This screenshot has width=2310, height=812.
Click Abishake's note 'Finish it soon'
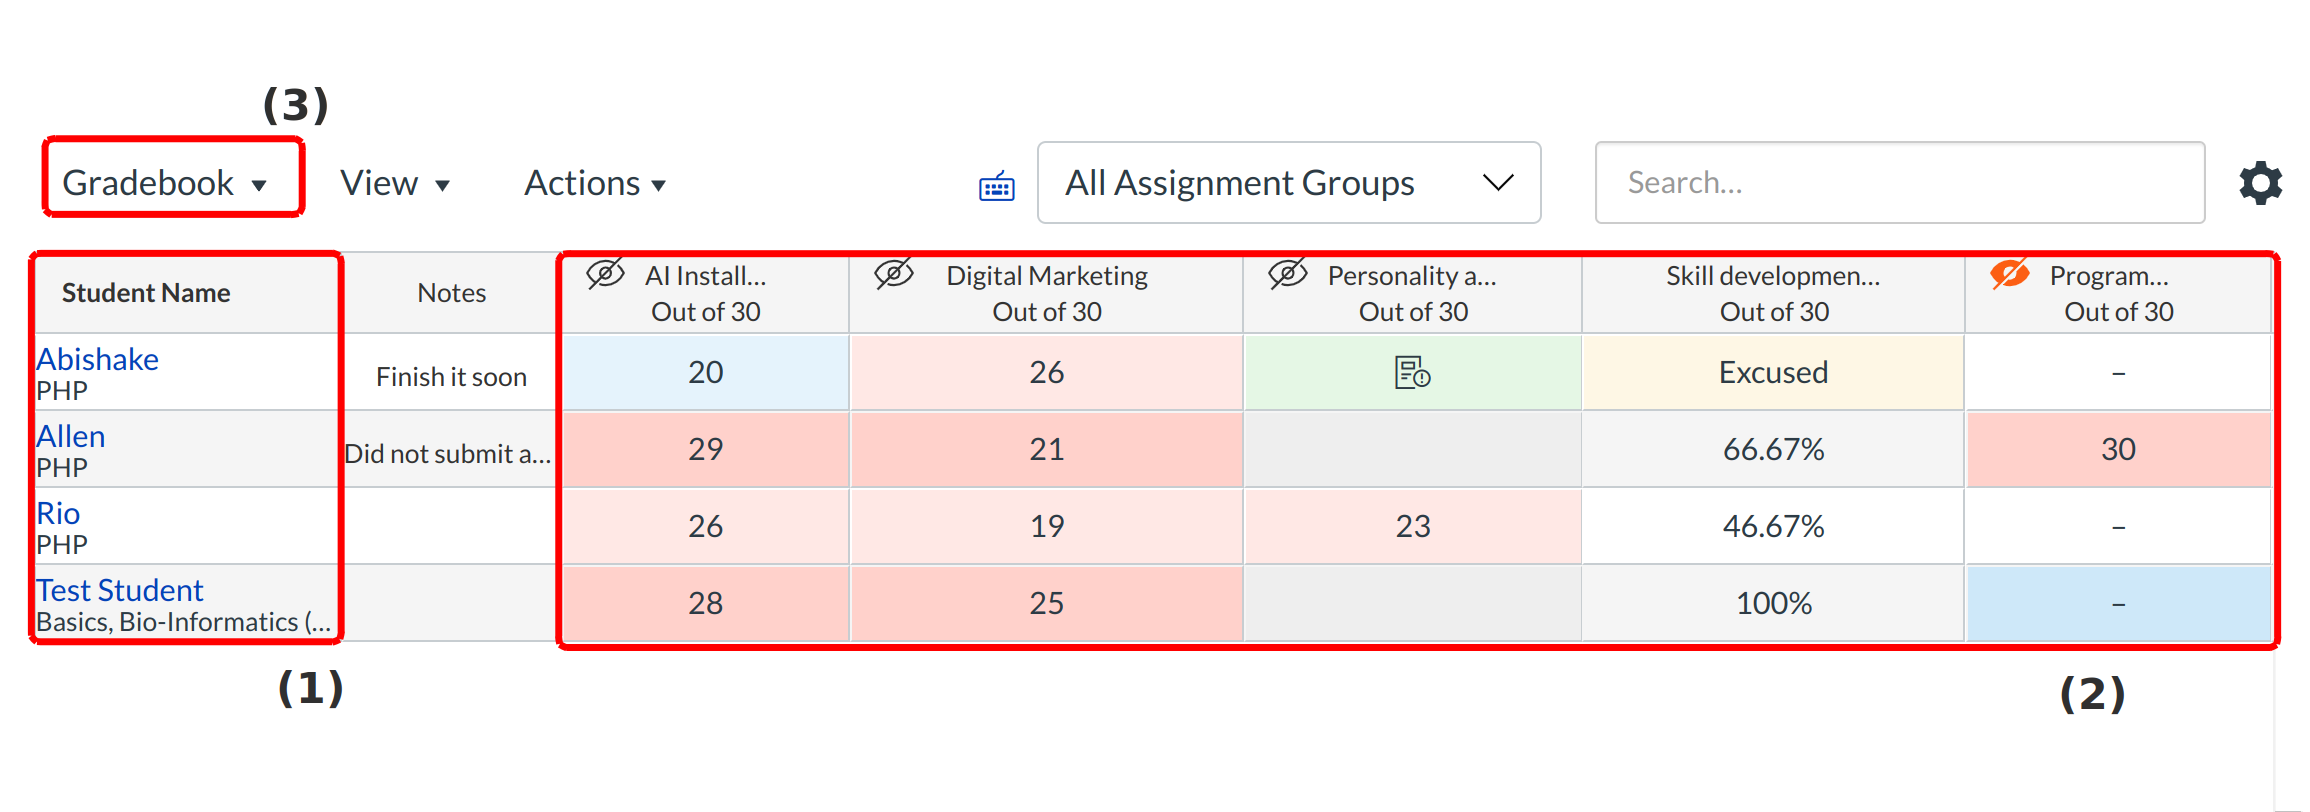(x=451, y=377)
